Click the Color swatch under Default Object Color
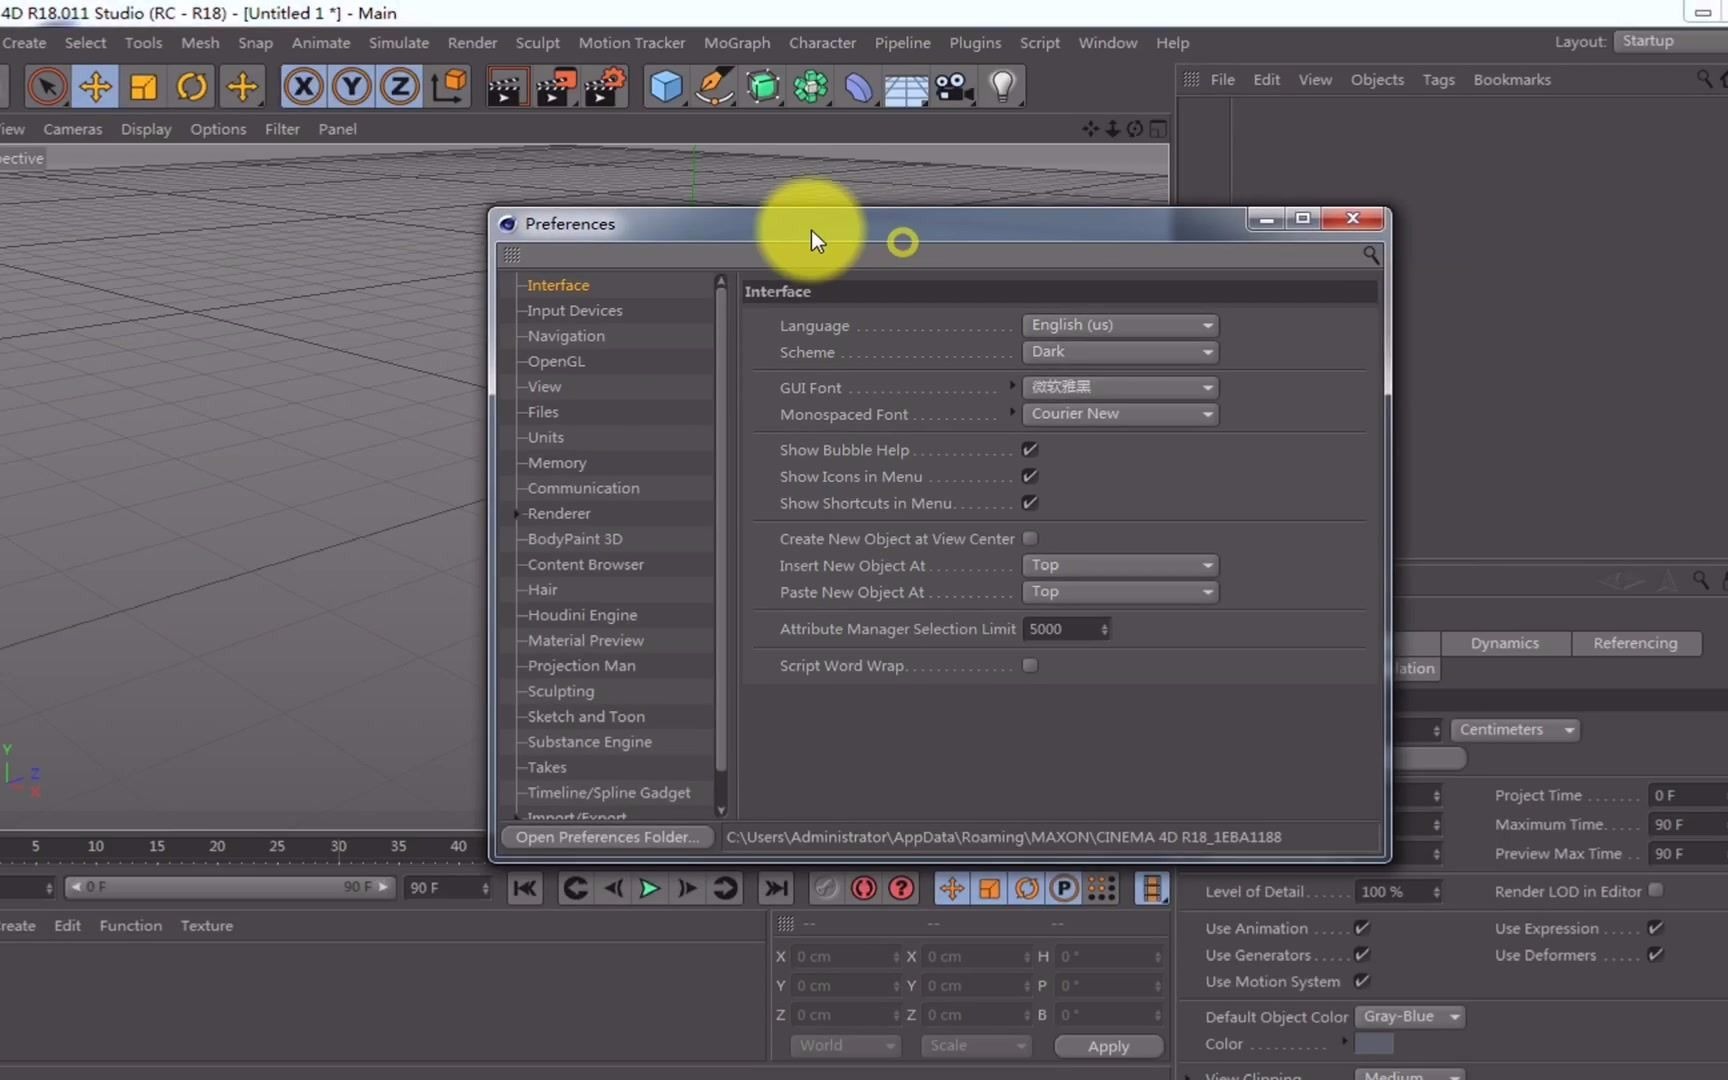This screenshot has height=1080, width=1728. (x=1373, y=1044)
